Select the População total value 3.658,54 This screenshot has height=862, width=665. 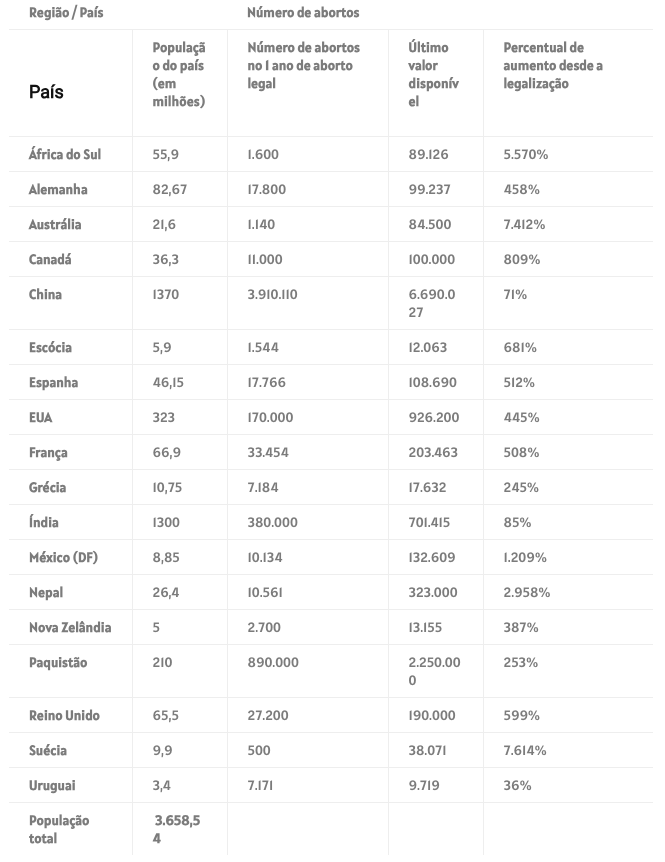coord(177,829)
